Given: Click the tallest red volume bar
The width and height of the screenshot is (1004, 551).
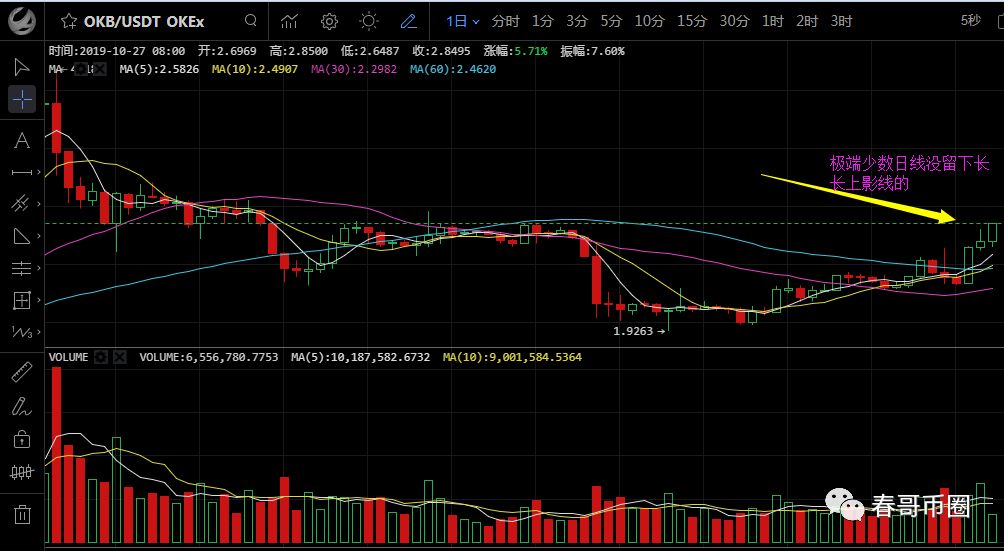Looking at the screenshot, I should 56,456.
